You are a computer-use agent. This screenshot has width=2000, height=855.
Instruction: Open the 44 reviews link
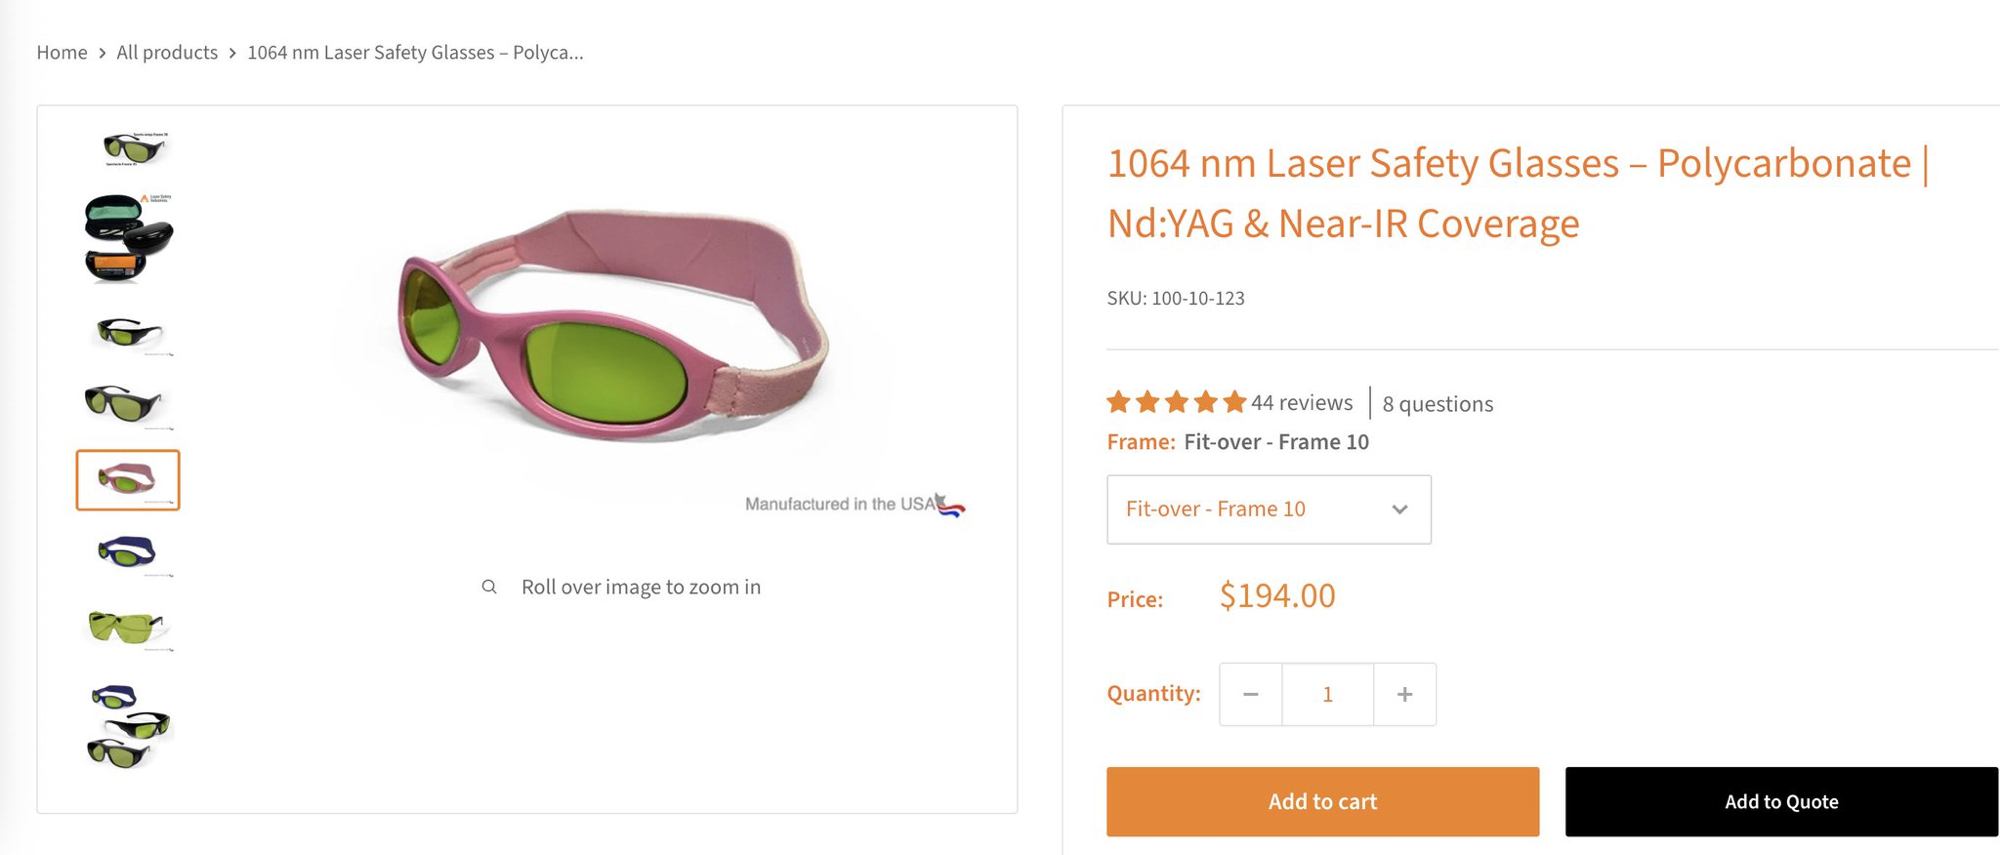coord(1301,402)
